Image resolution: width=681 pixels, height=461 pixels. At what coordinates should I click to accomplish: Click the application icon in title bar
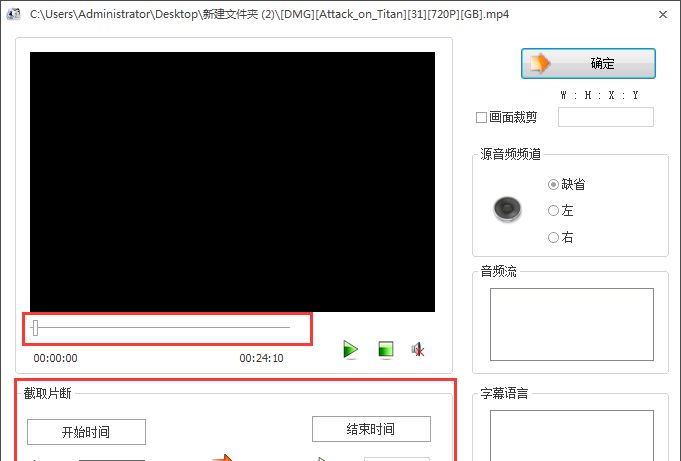14,14
